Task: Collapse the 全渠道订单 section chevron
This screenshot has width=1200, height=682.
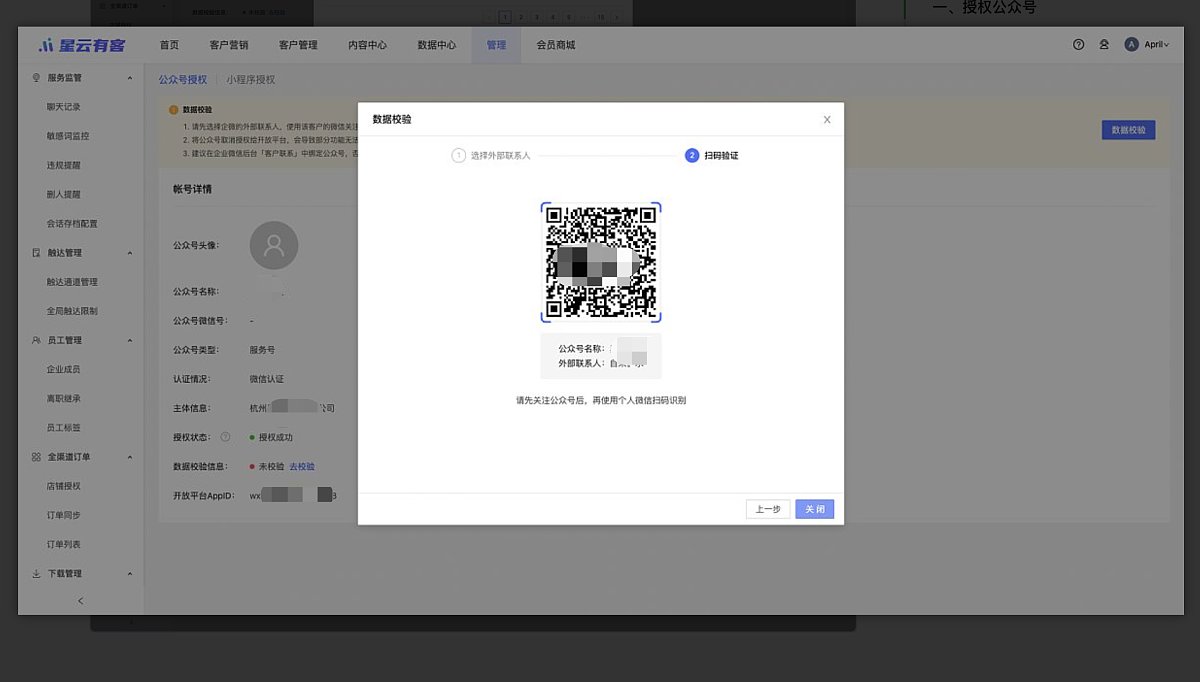Action: pyautogui.click(x=129, y=457)
